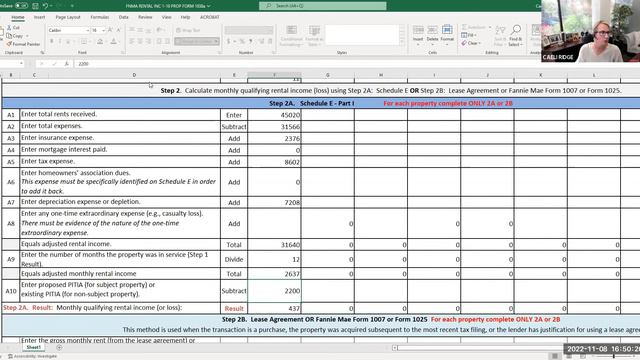Click the Percent Style icon
This screenshot has height=360, width=640.
pyautogui.click(x=242, y=41)
